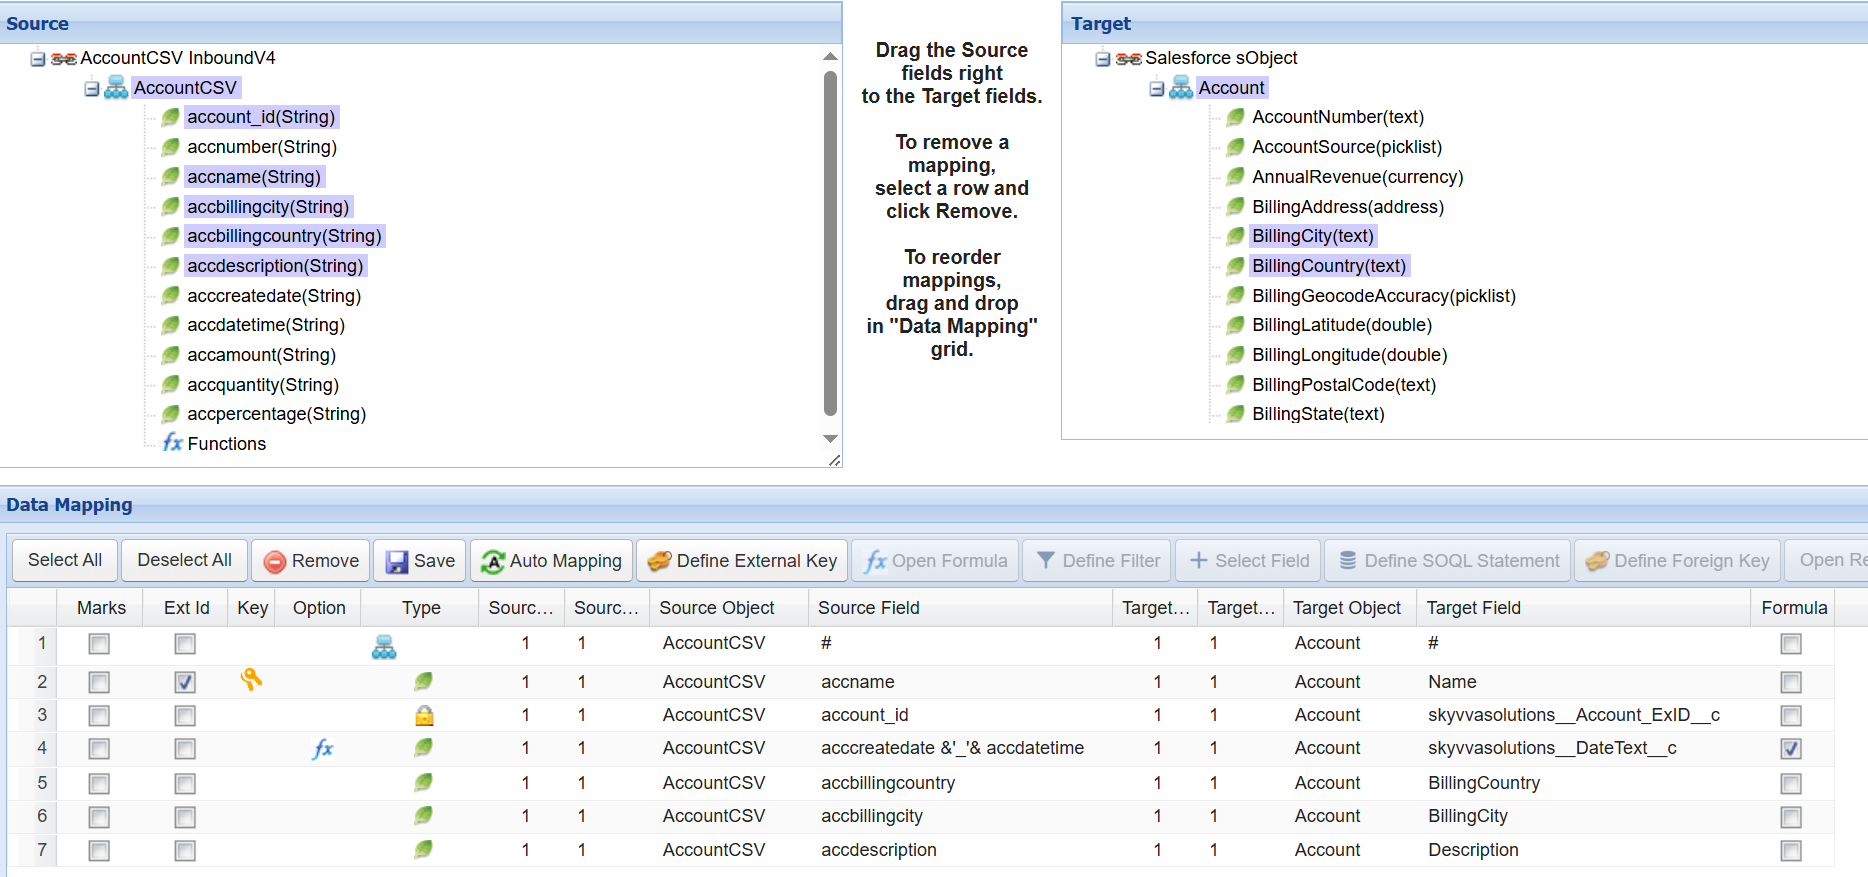1868x877 pixels.
Task: Click the Salesforce sObject connector icon
Action: pyautogui.click(x=1129, y=59)
